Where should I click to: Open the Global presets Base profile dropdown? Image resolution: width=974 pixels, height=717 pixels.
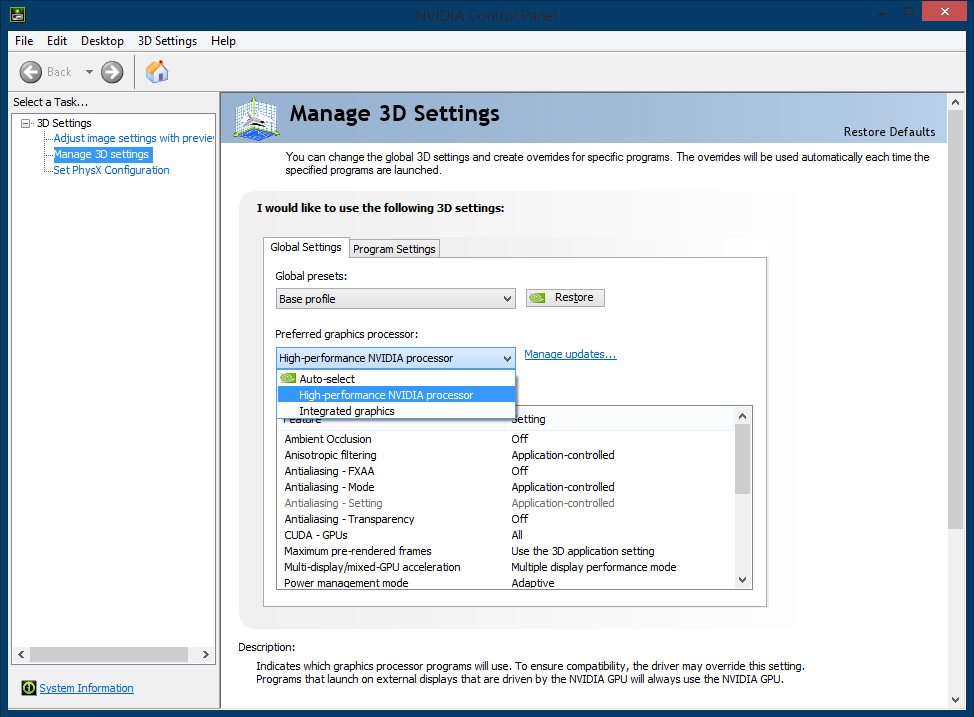(396, 299)
